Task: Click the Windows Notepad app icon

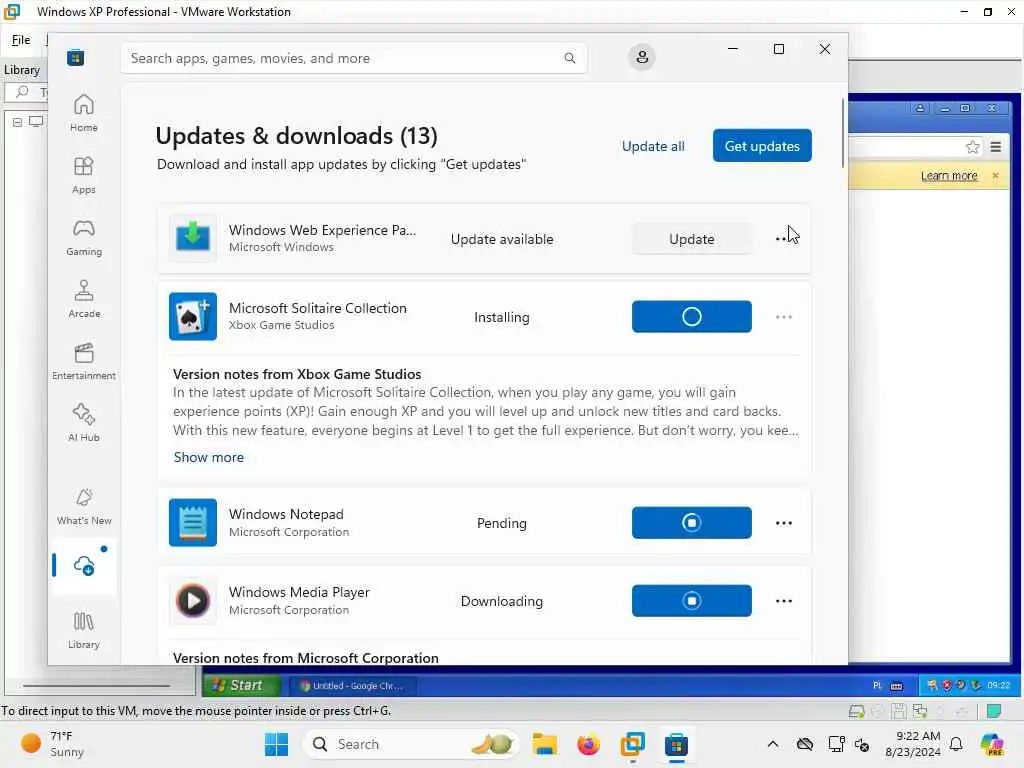Action: coord(193,522)
